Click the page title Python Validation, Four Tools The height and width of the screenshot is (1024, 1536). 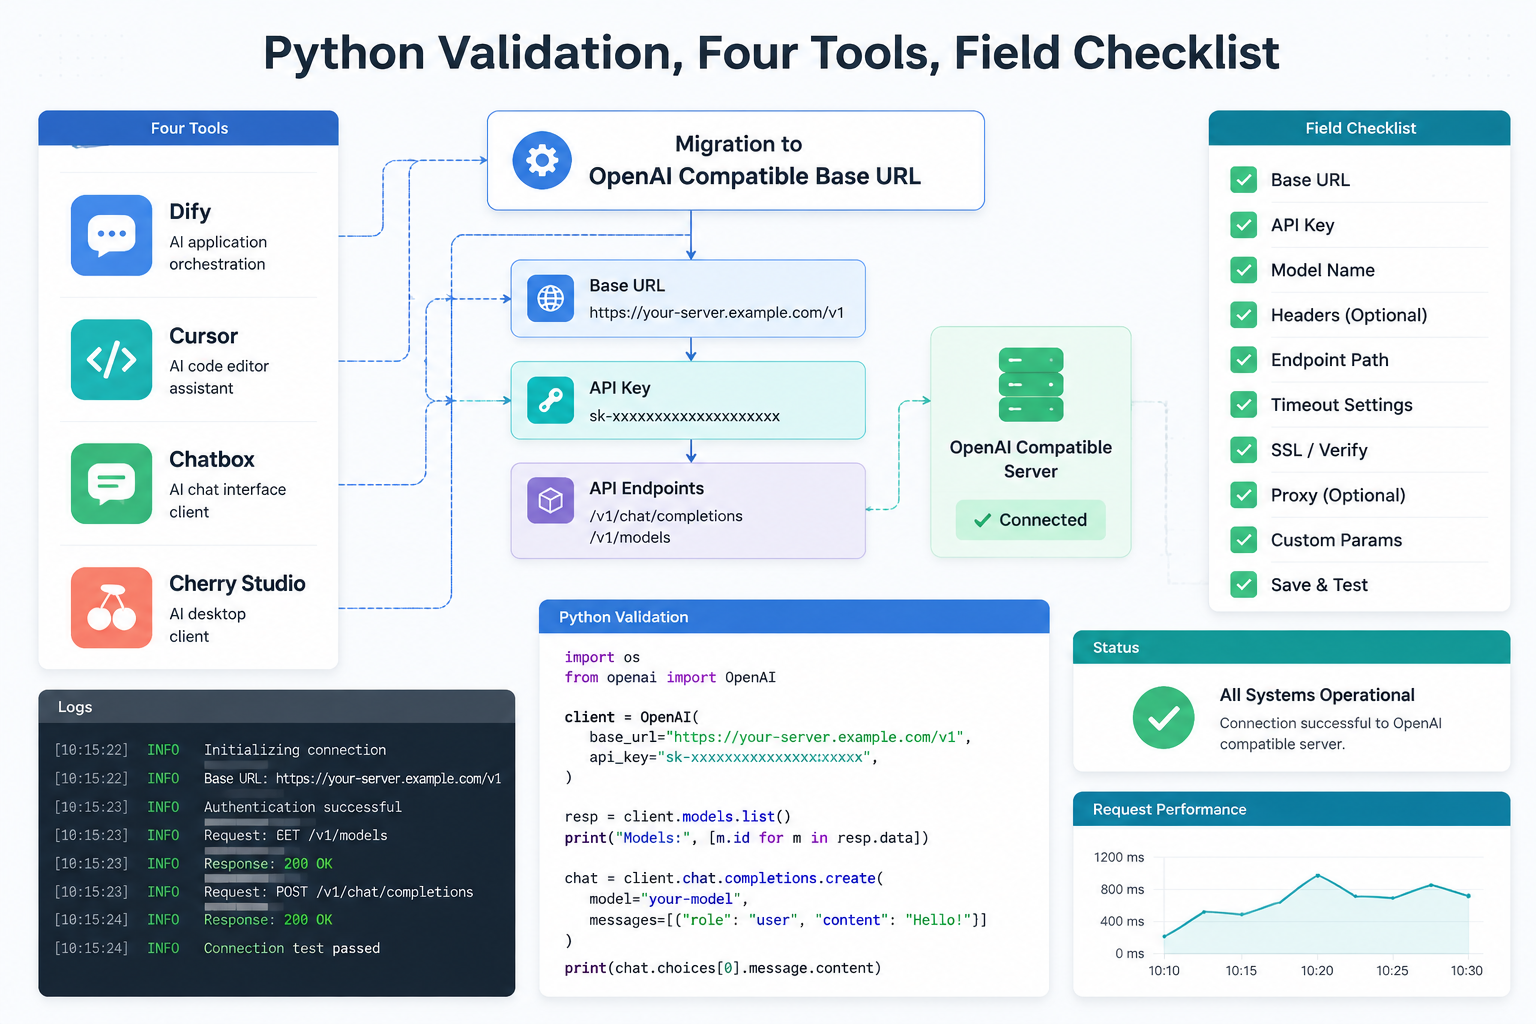coord(771,53)
